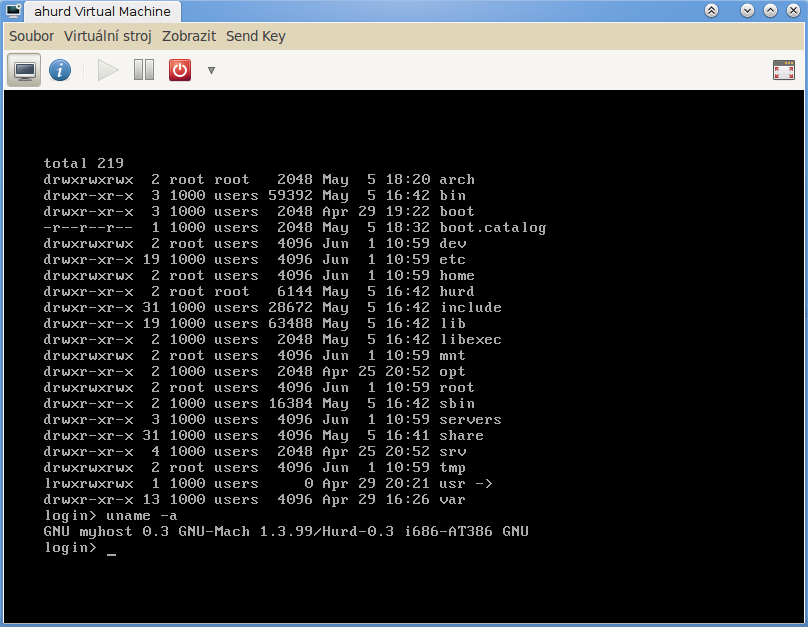
Task: Show the graphical console view
Action: (x=24, y=70)
